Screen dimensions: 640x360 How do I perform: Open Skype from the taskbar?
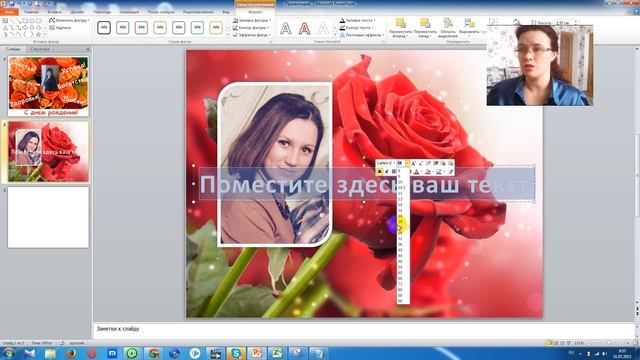tap(236, 353)
